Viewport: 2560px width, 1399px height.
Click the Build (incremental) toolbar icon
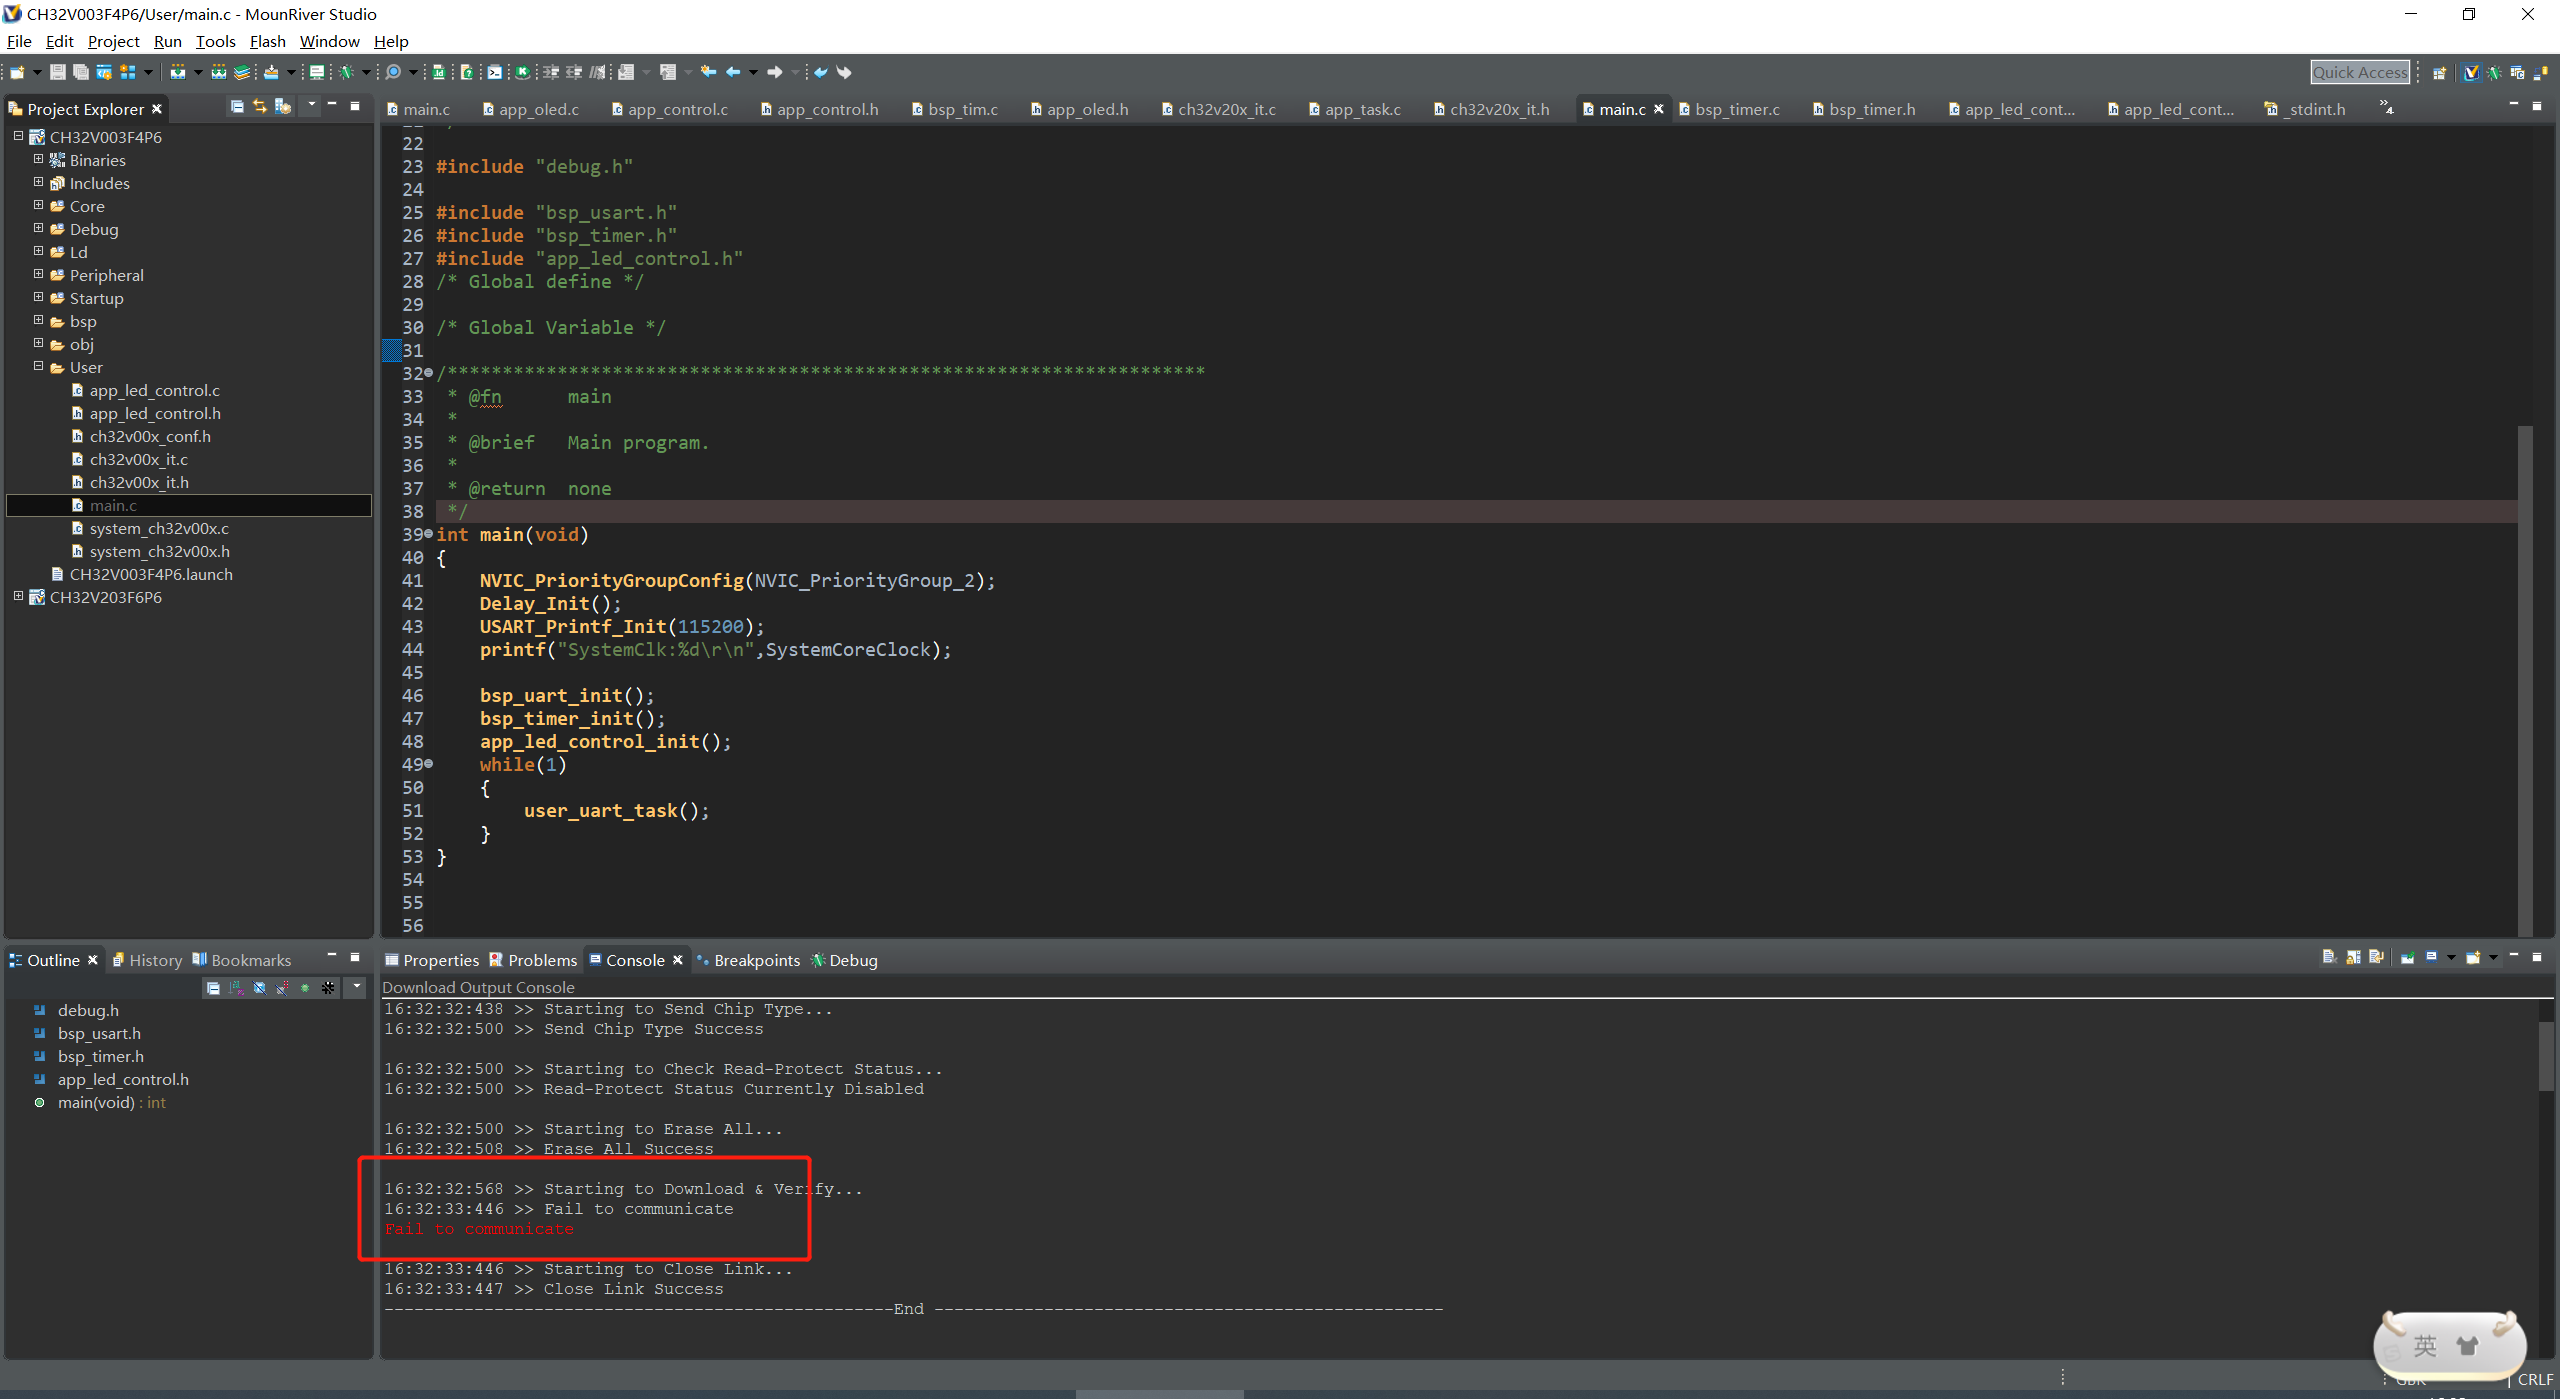178,72
